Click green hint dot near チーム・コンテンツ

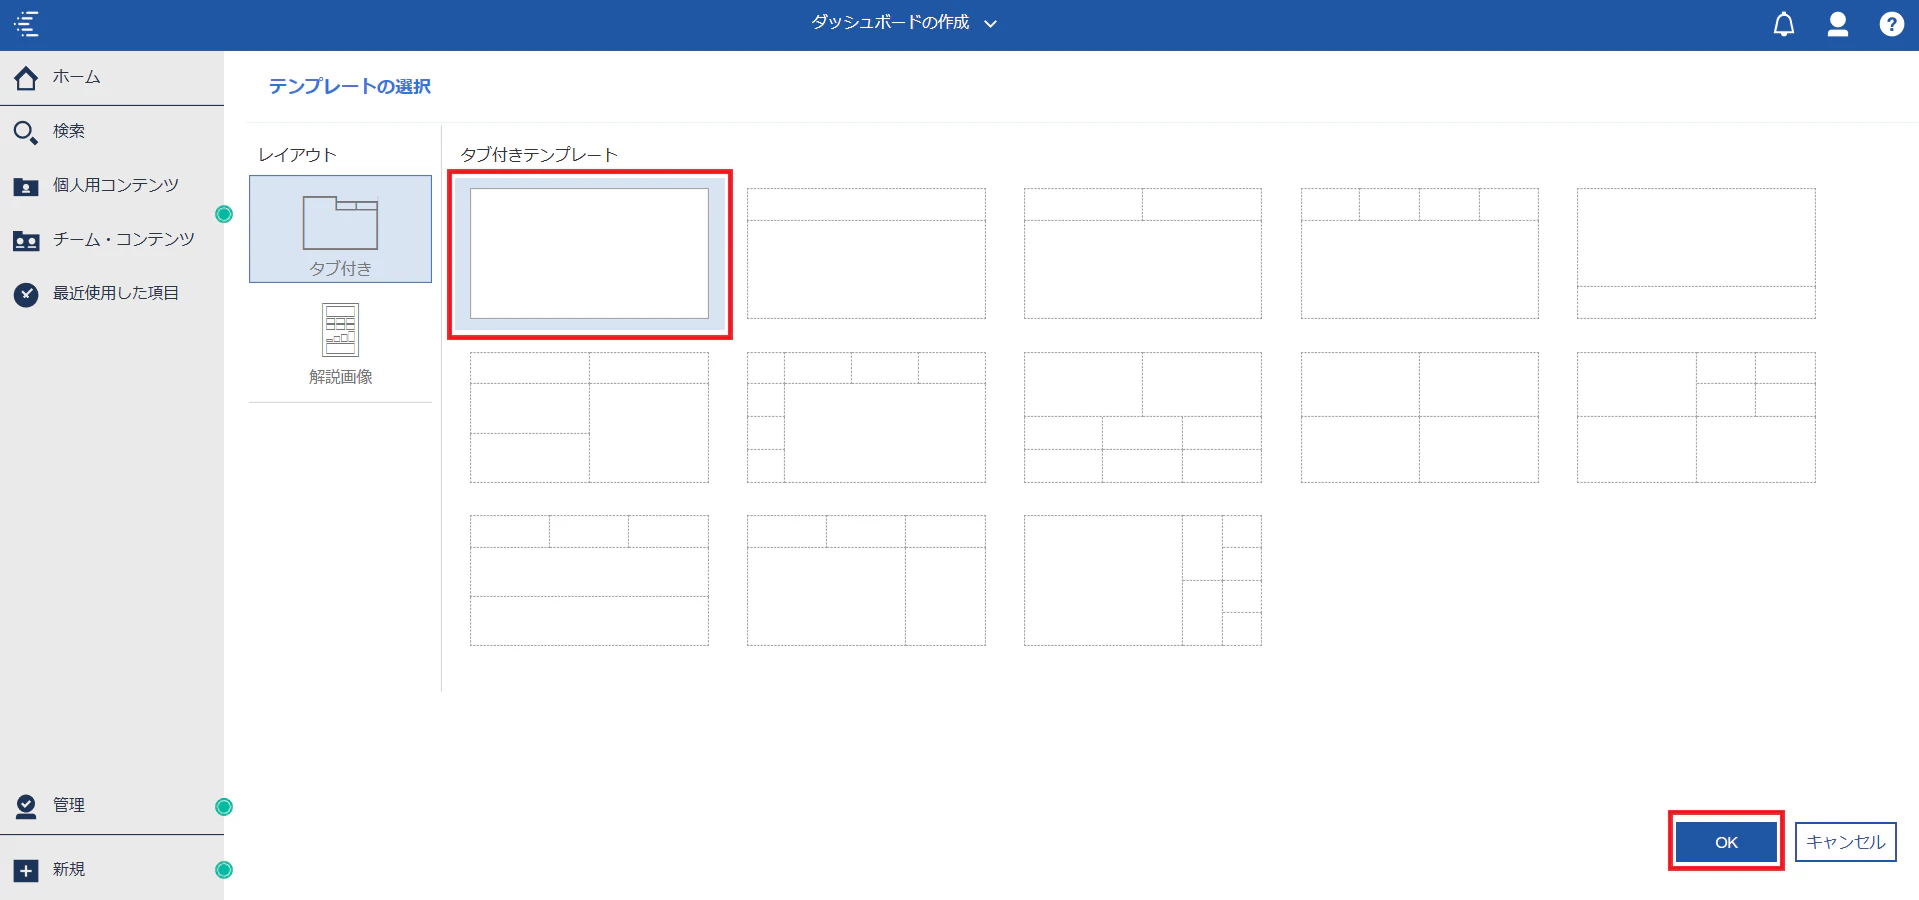[224, 214]
